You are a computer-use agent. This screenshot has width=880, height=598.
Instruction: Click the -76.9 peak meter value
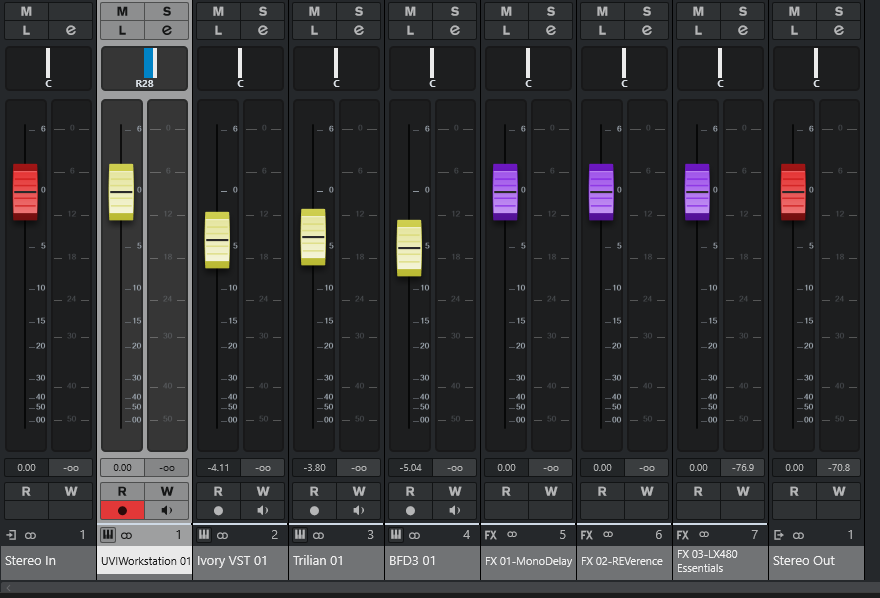(x=742, y=467)
